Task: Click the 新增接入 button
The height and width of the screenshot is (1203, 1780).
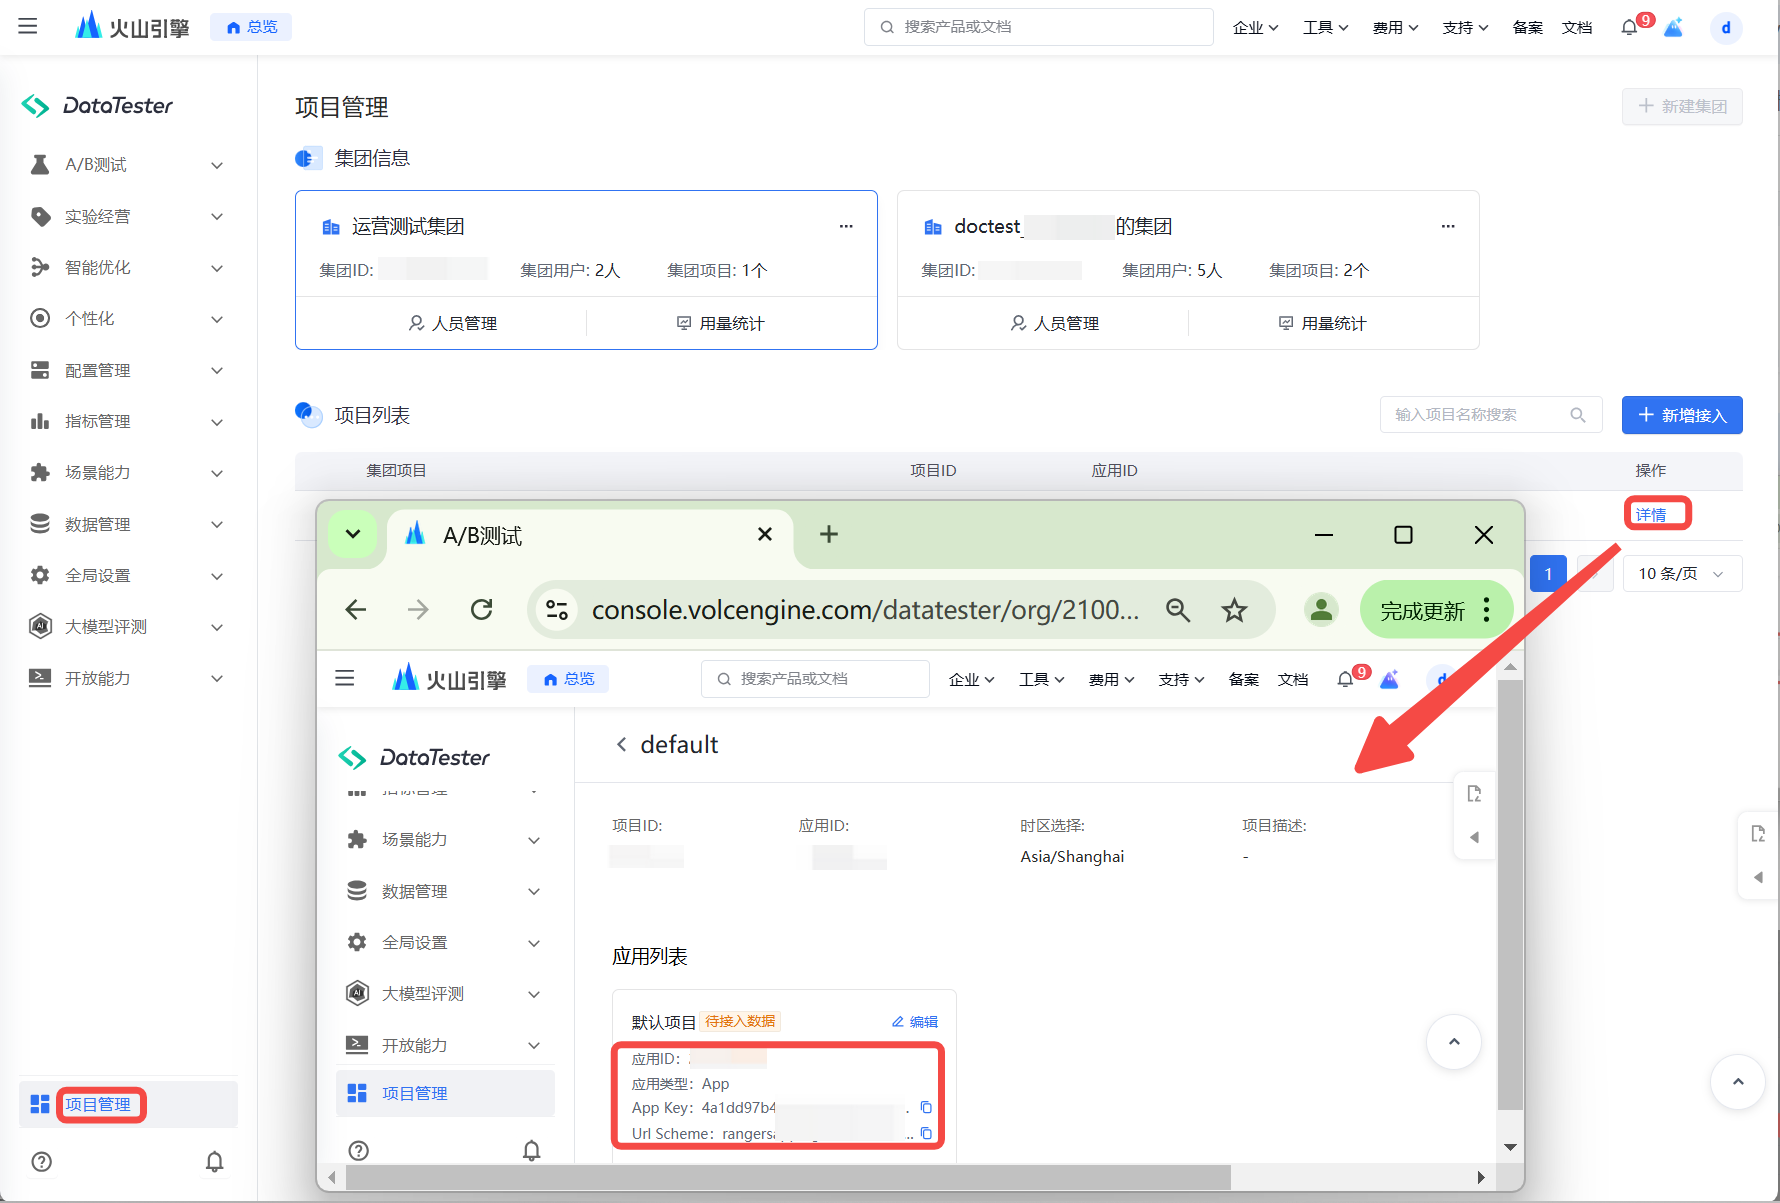Action: tap(1682, 415)
